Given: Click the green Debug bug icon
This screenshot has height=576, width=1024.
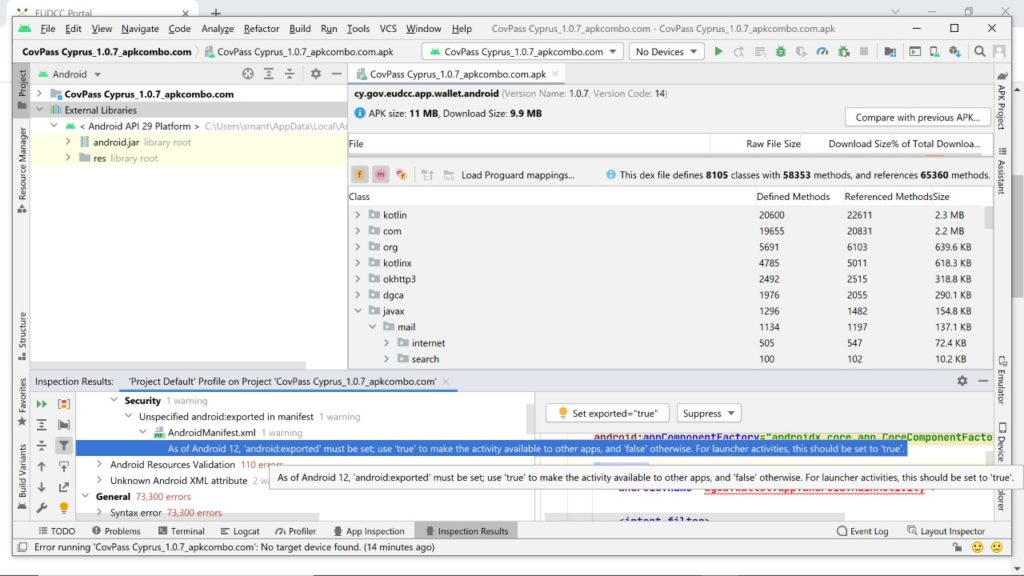Looking at the screenshot, I should pos(780,52).
